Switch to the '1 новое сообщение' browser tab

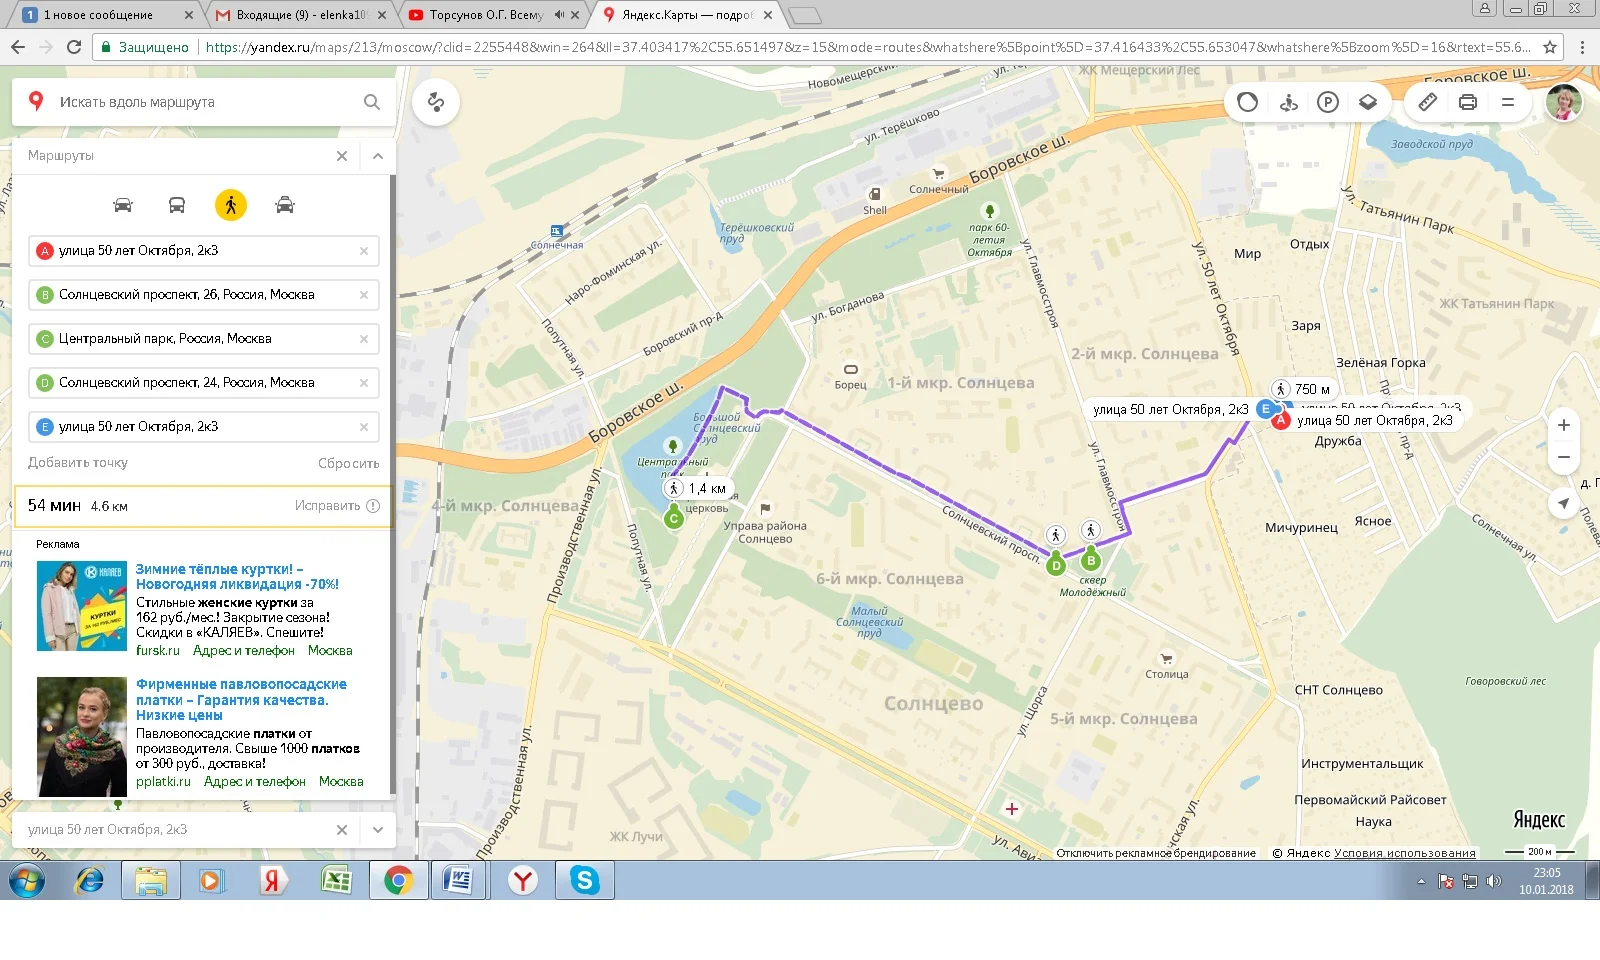click(x=107, y=15)
